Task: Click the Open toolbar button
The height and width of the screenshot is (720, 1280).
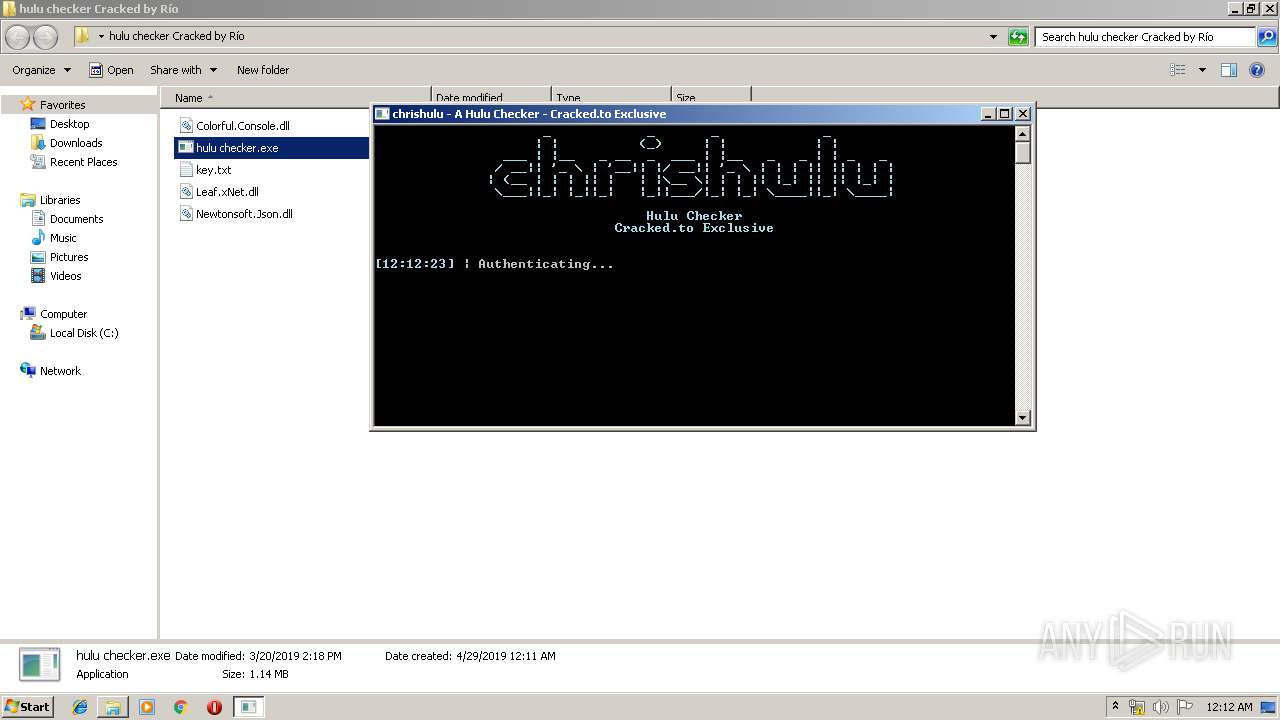Action: tap(111, 70)
